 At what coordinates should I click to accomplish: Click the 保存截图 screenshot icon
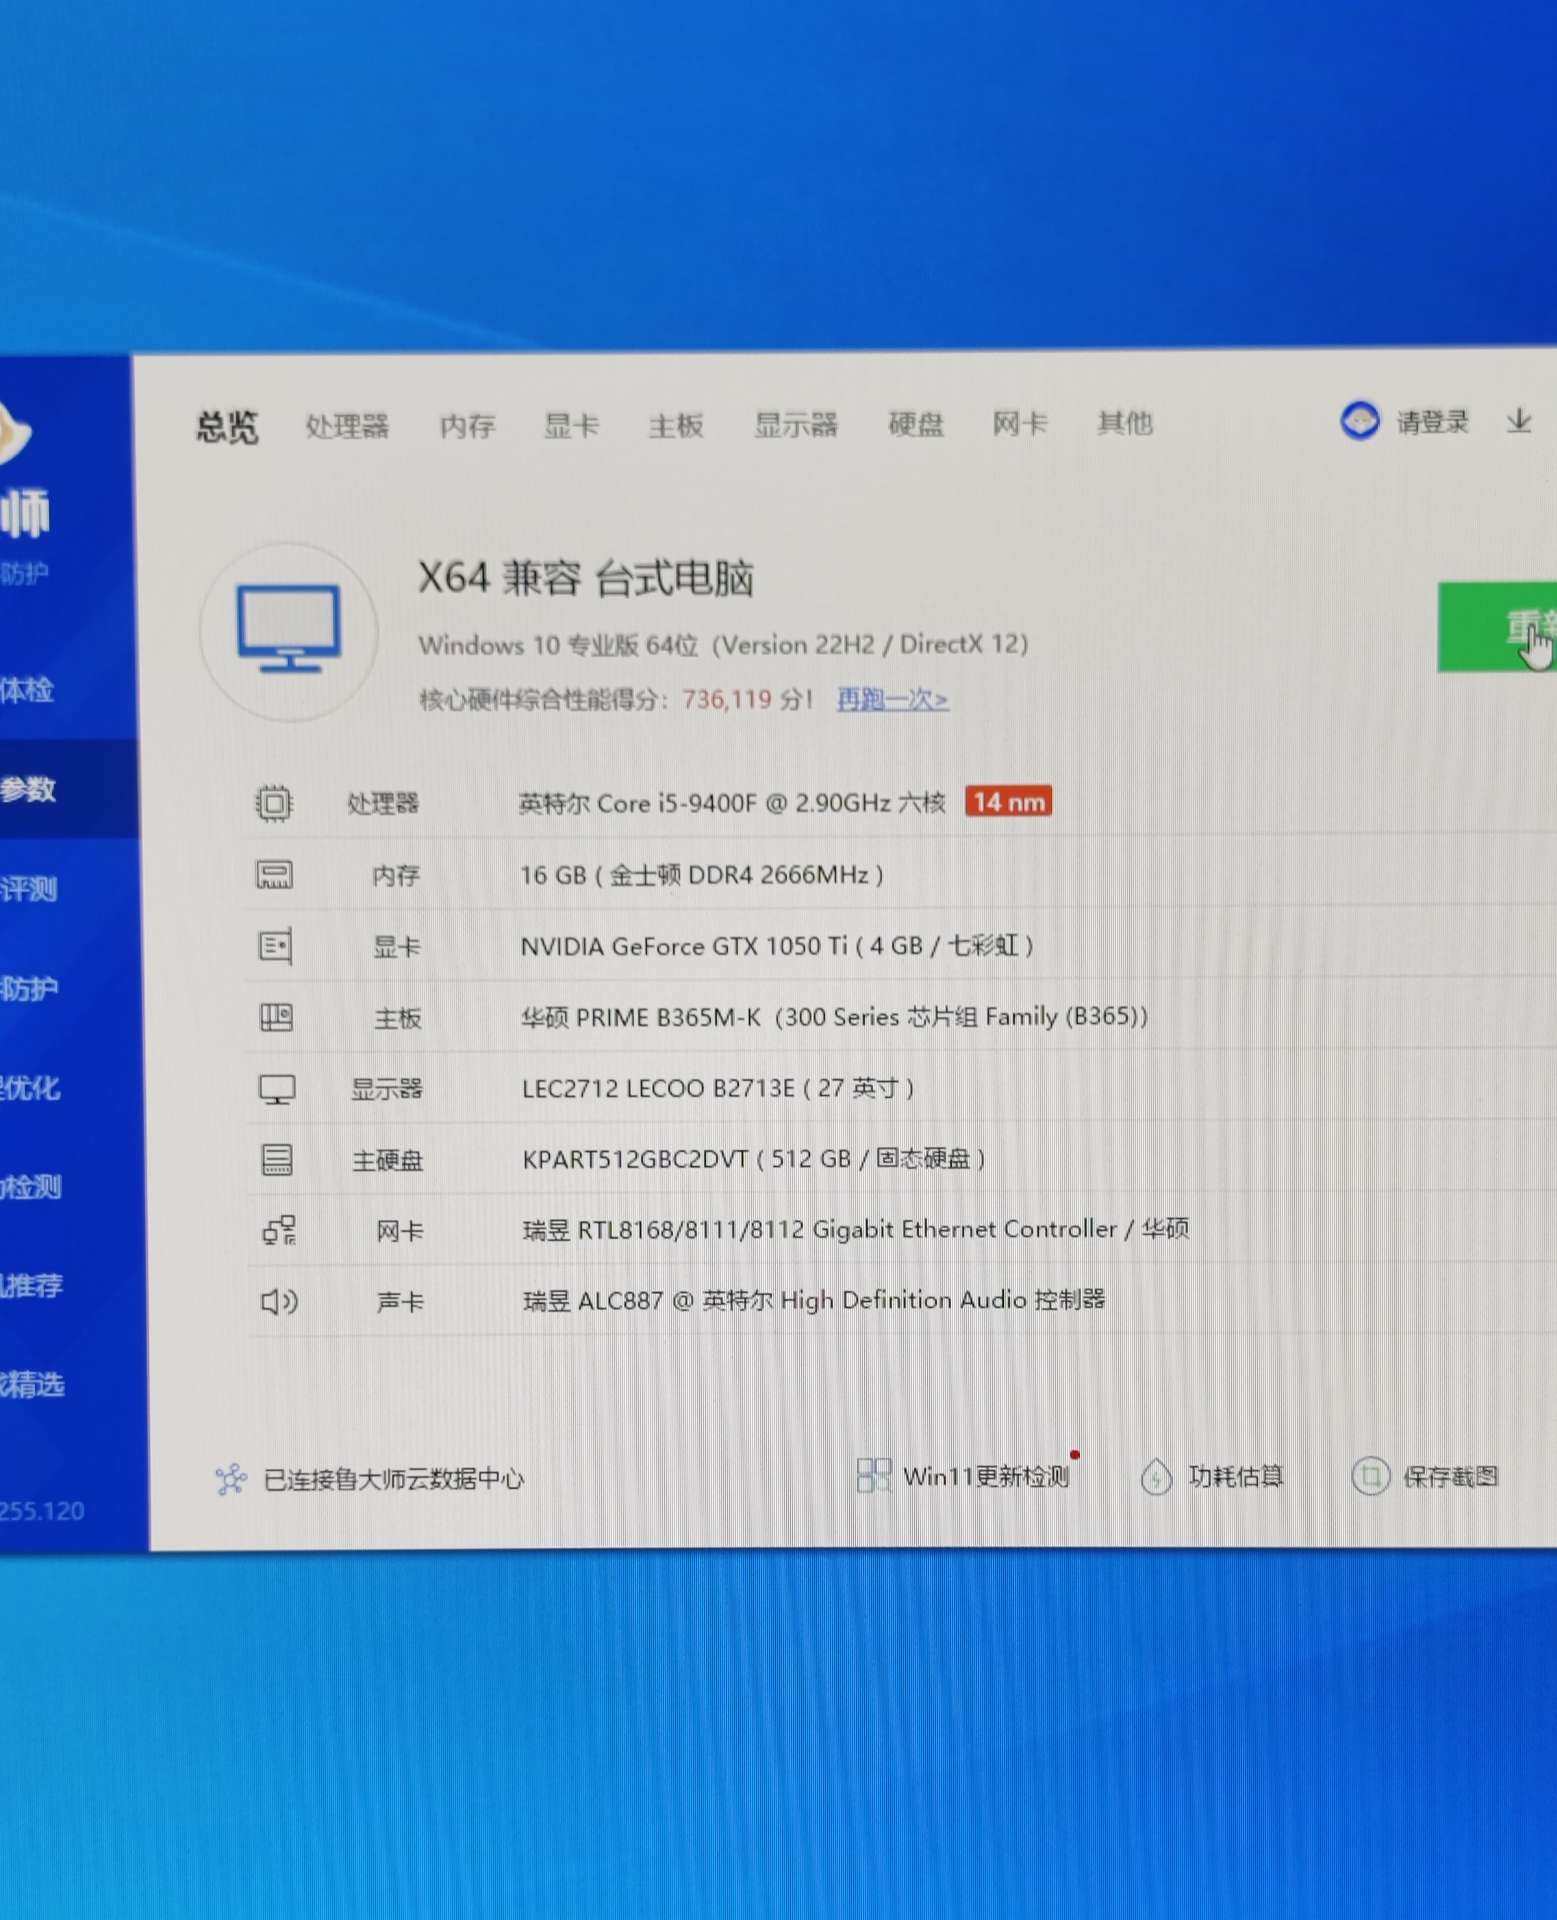pos(1371,1476)
